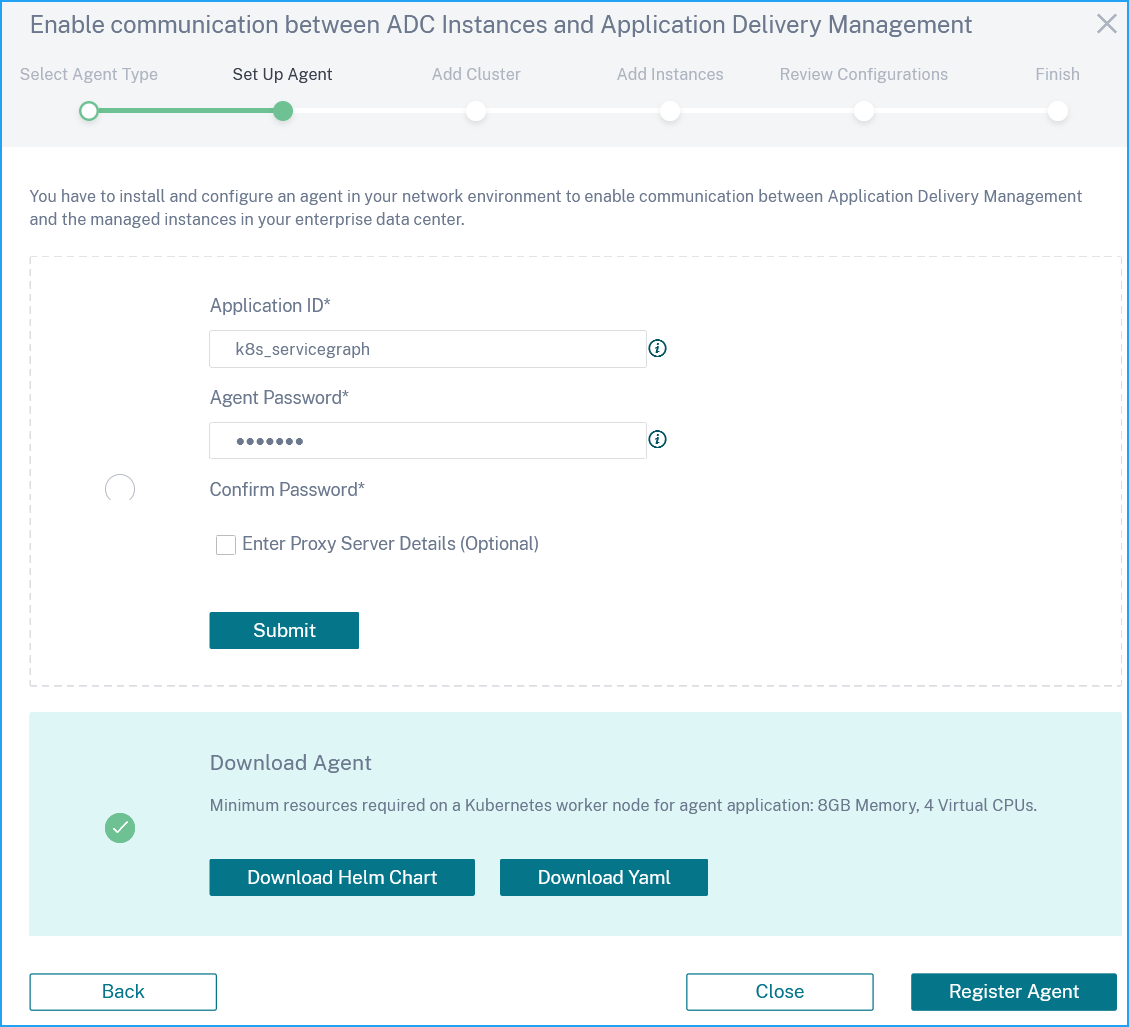Click the Register Agent button

point(1014,992)
